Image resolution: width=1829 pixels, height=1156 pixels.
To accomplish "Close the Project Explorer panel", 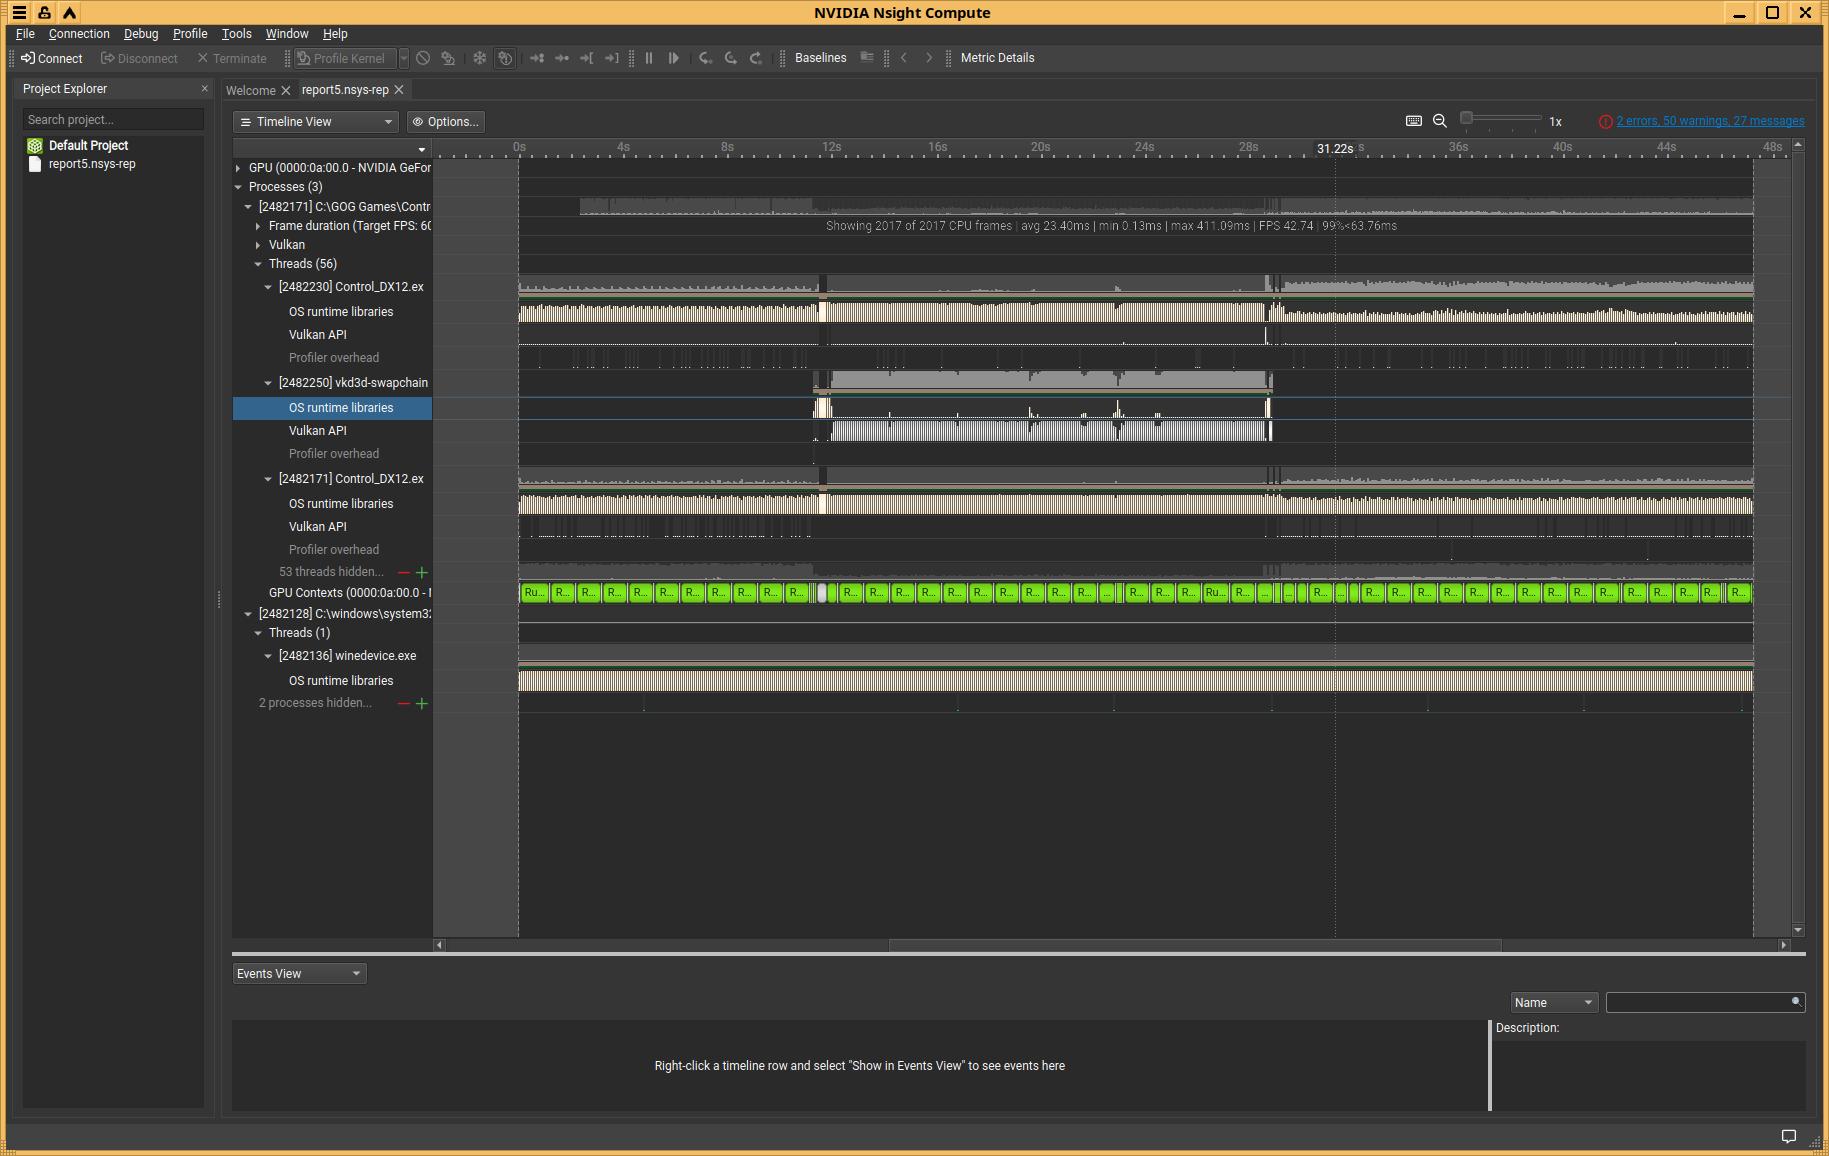I will 205,89.
